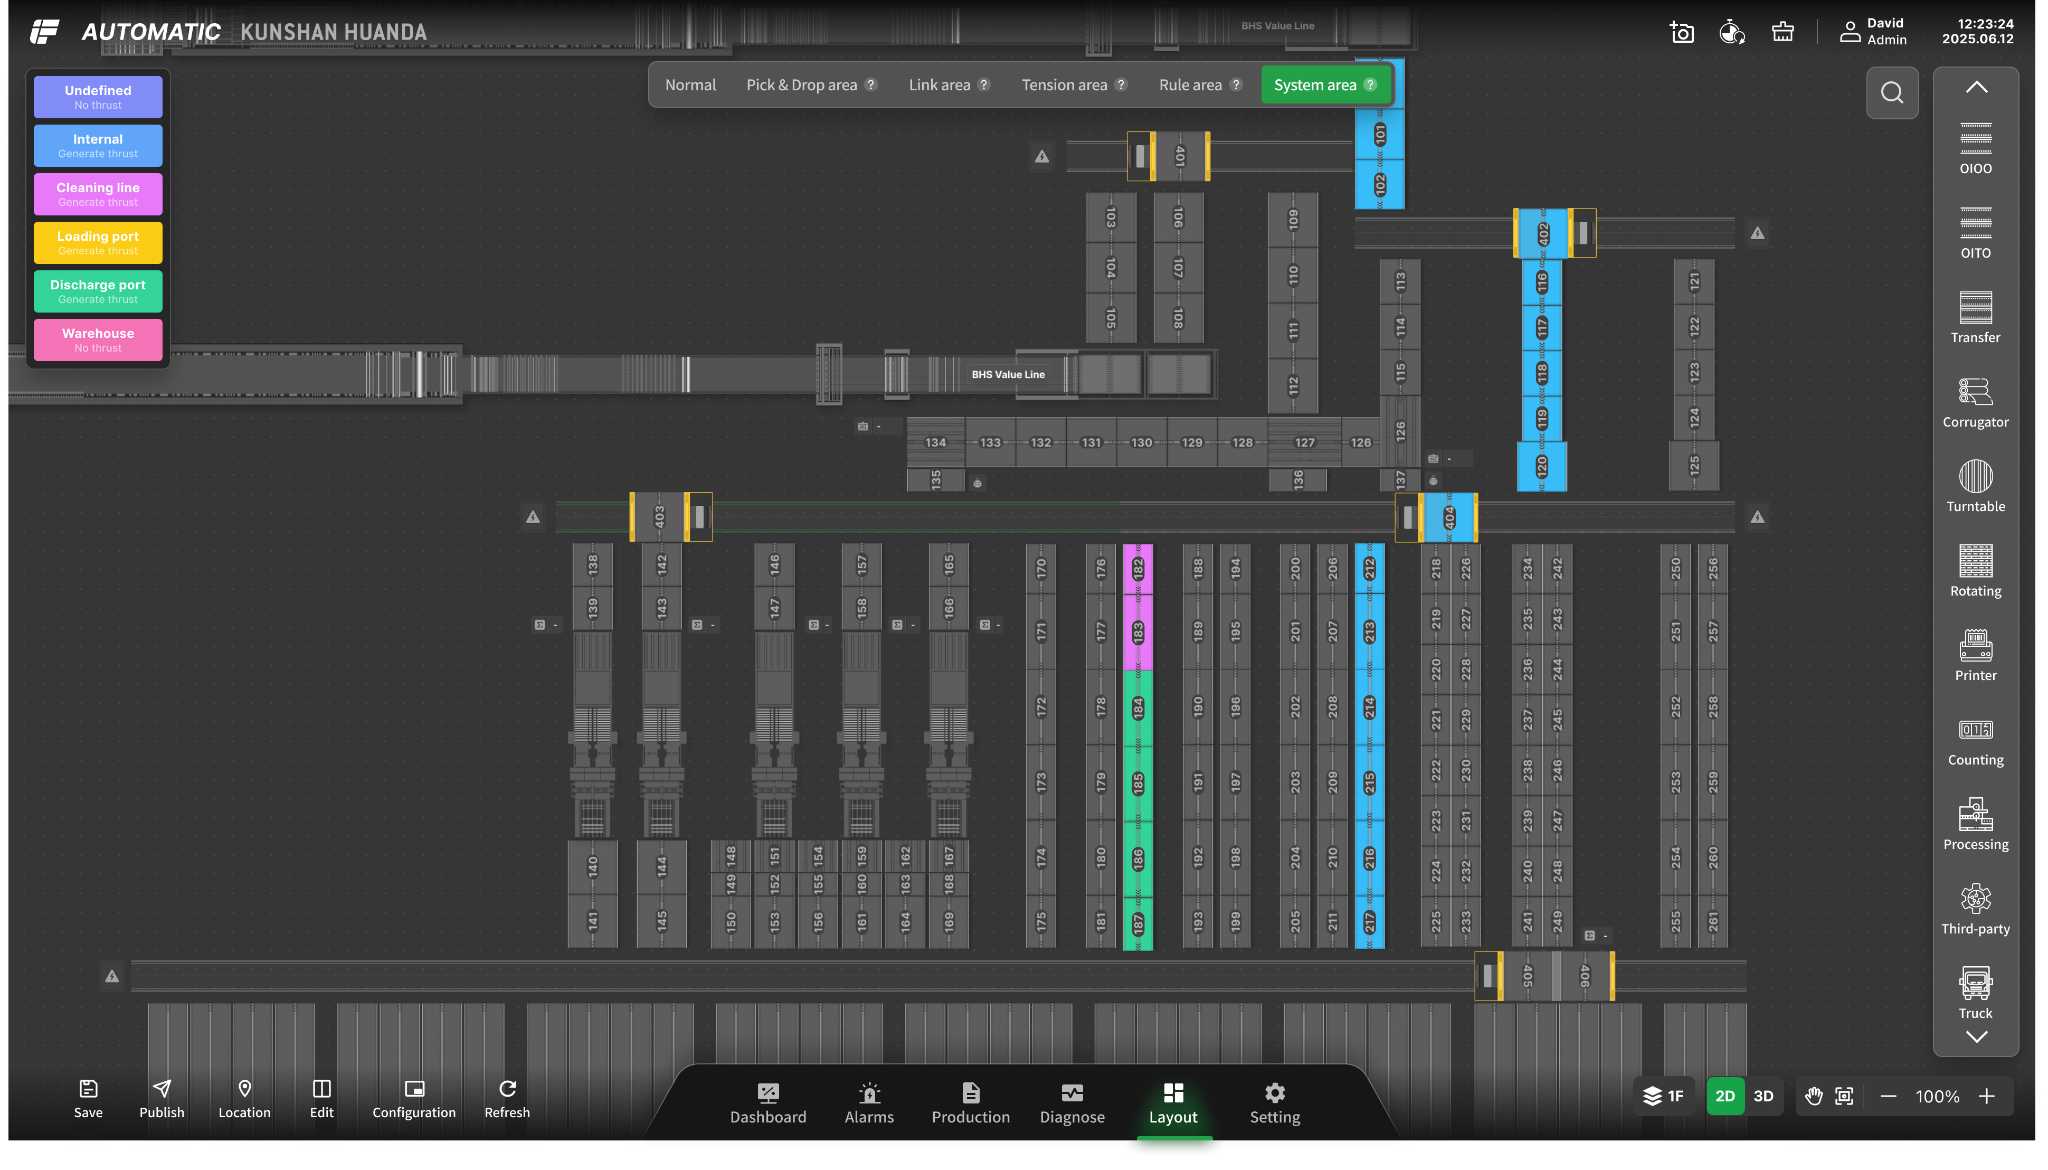Switch to the Diagnose tab
Image resolution: width=2048 pixels, height=1170 pixels.
1072,1104
